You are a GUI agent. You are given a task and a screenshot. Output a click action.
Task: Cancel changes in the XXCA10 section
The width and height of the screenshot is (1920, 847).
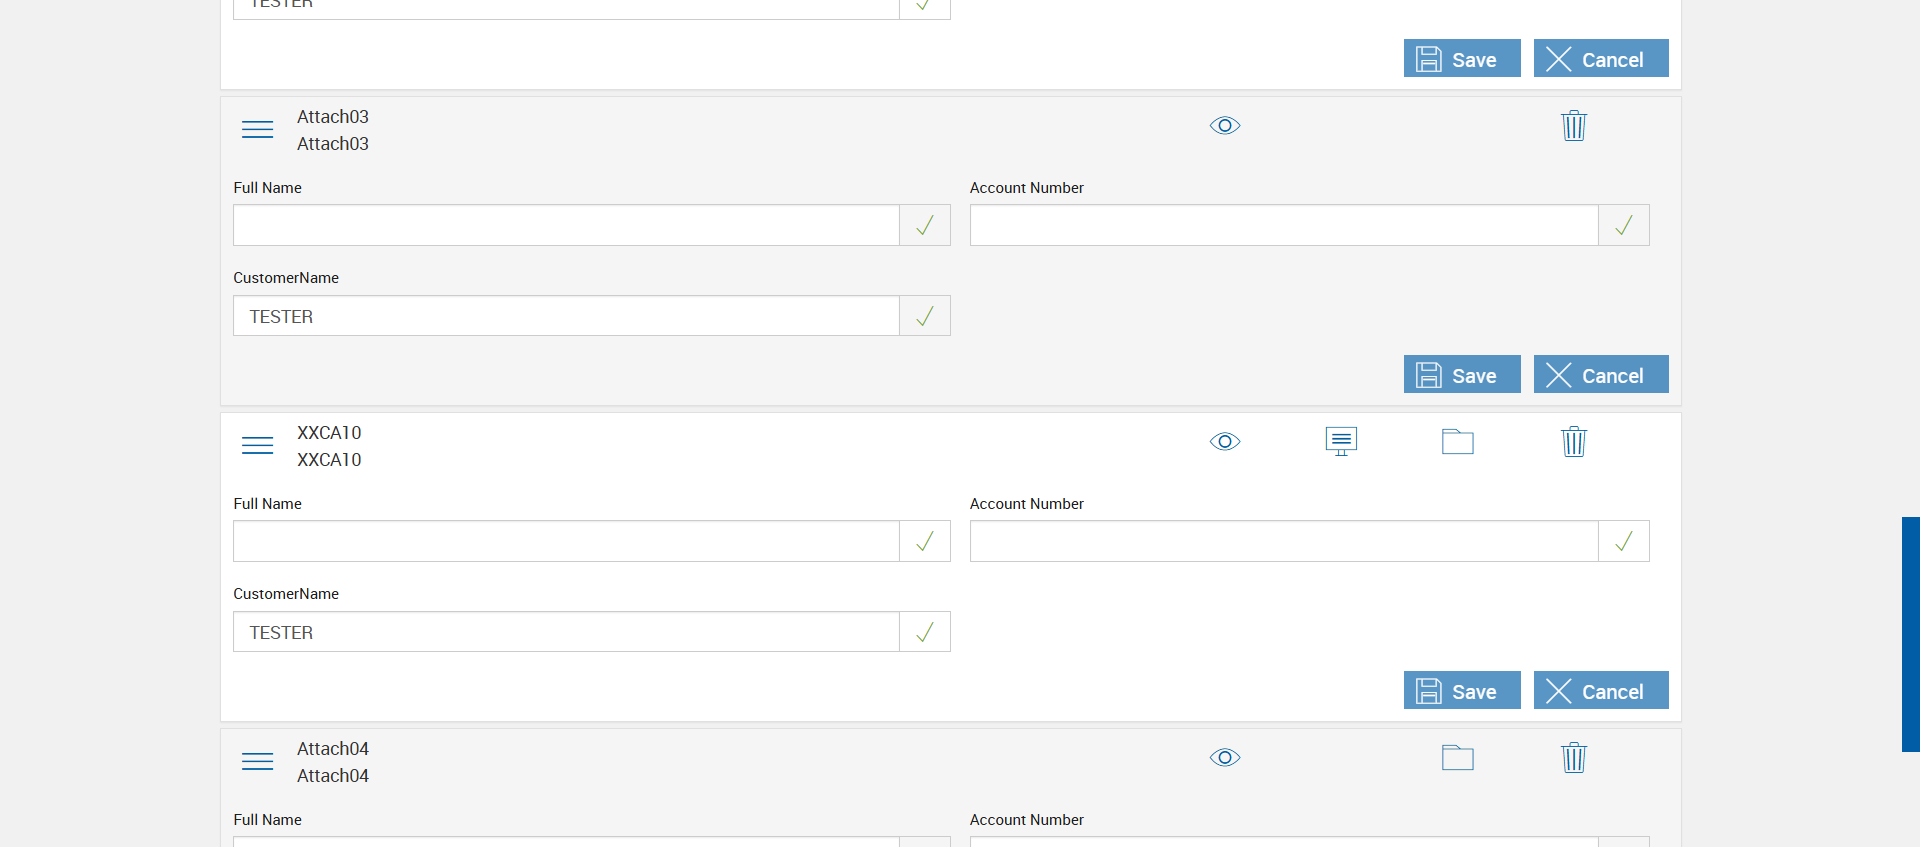point(1600,691)
